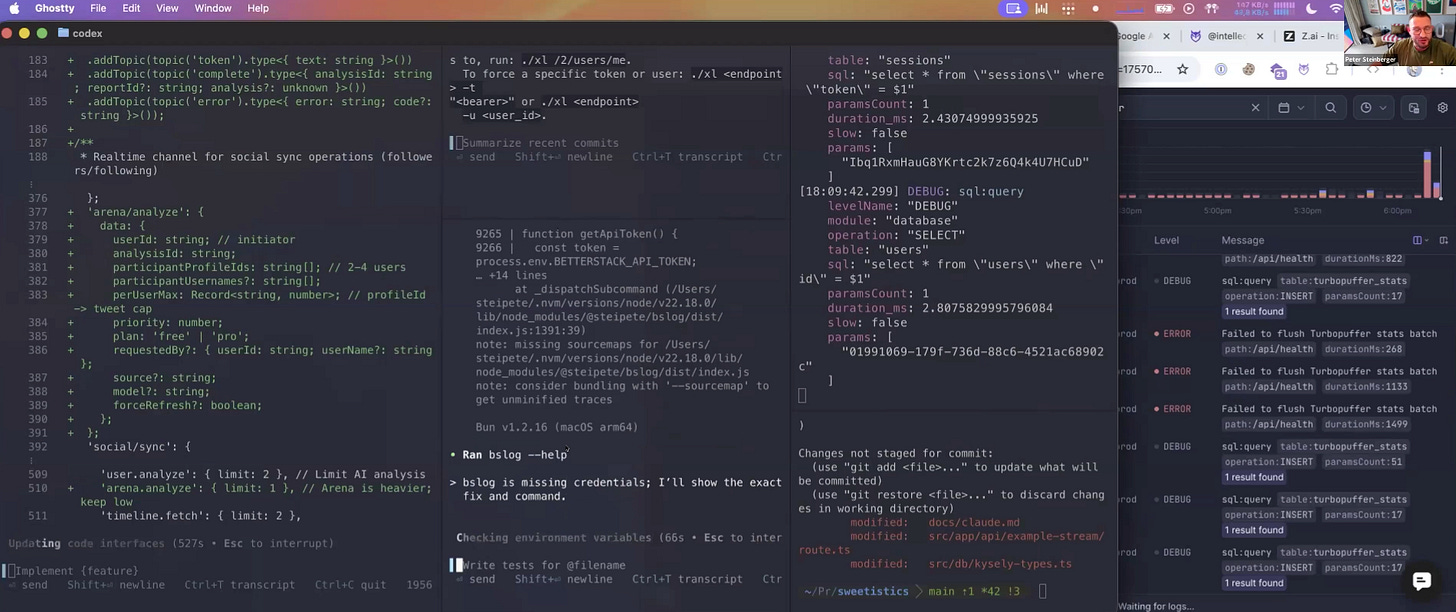Open the purple owl browser extension

click(x=1304, y=70)
